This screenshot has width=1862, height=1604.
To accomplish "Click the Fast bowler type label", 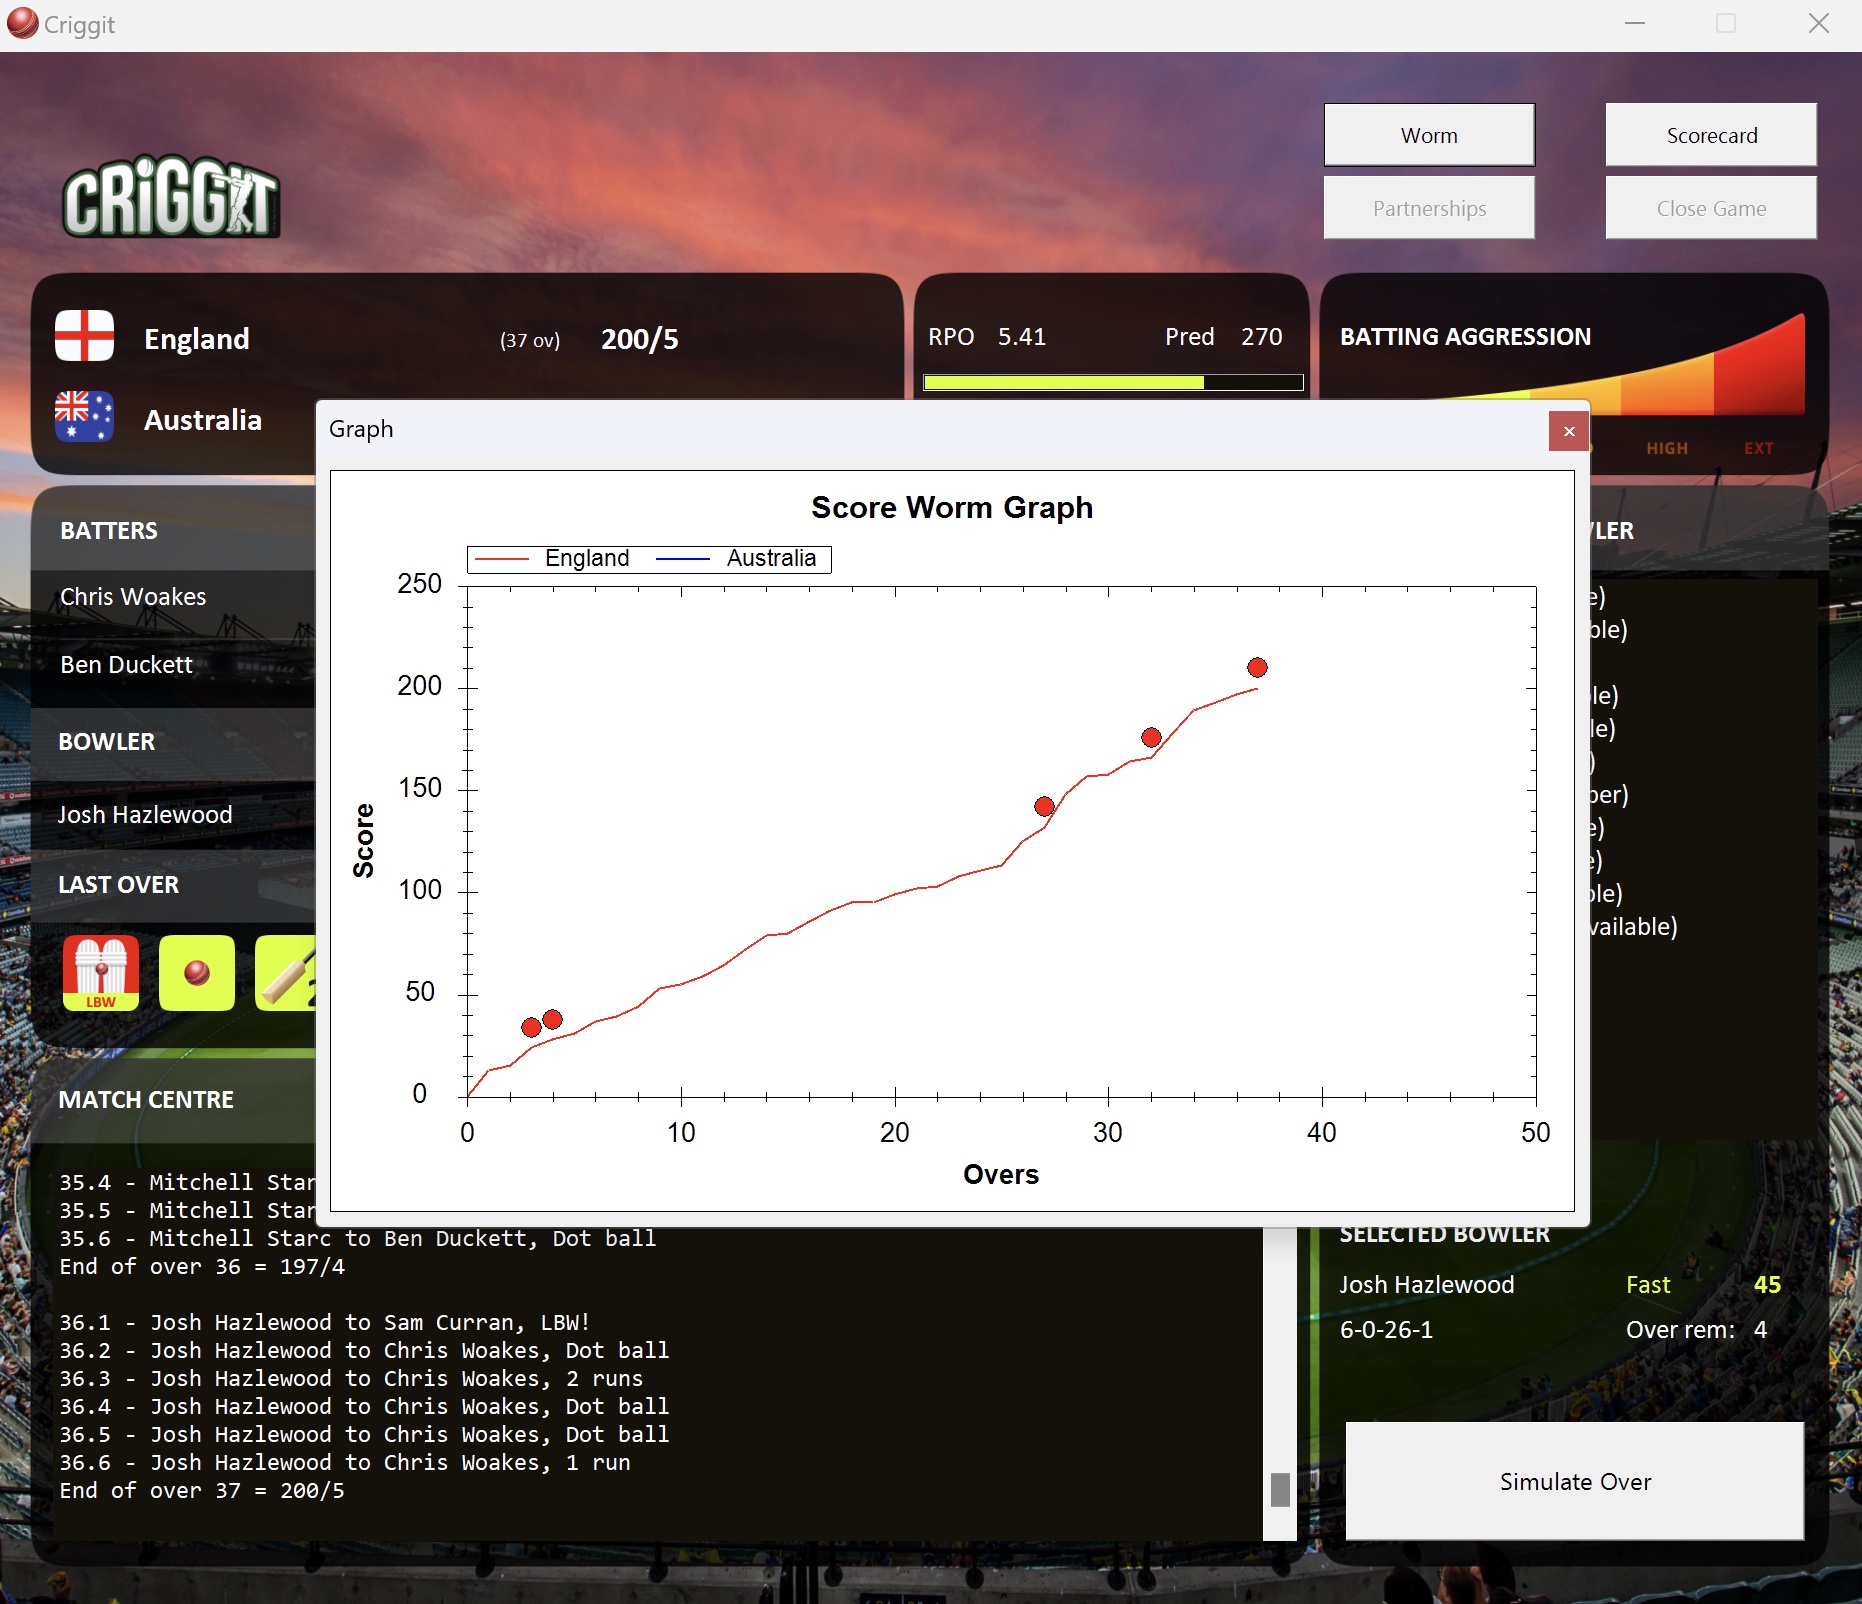I will pos(1648,1285).
